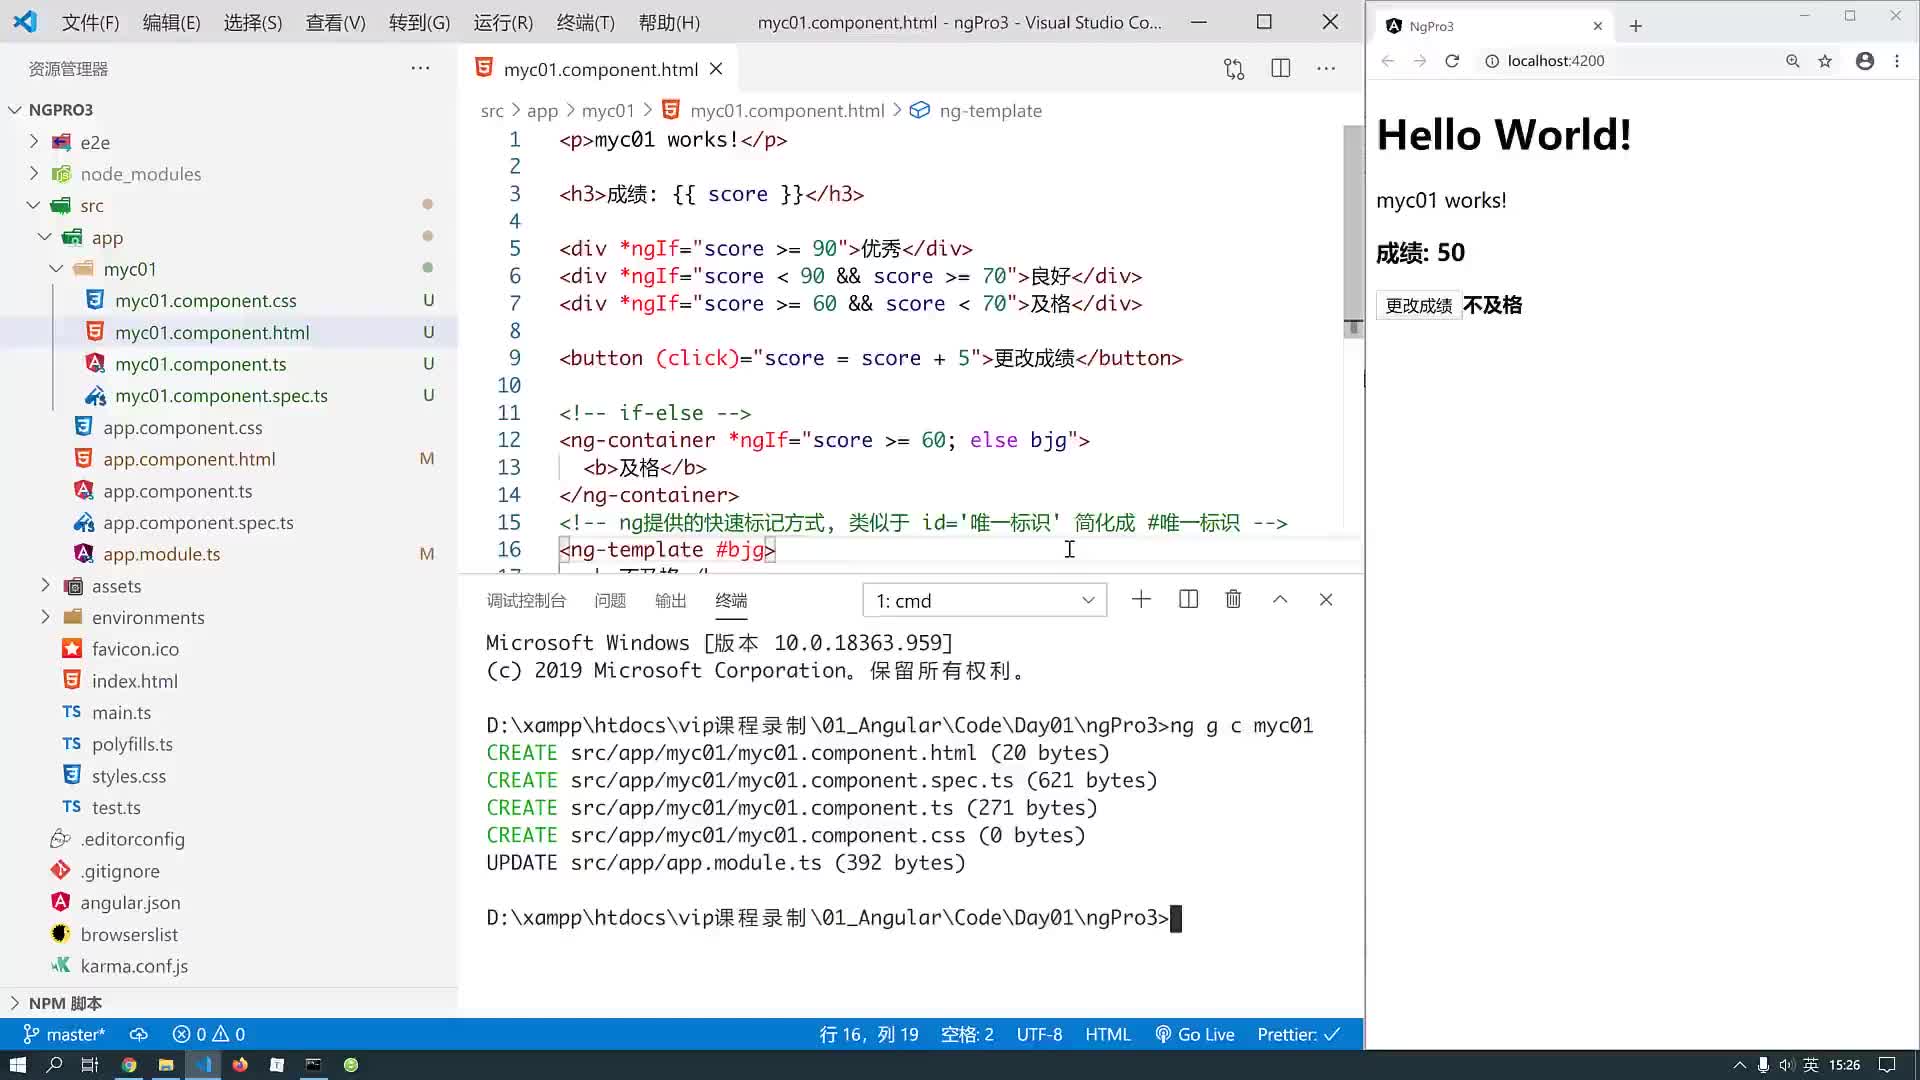The height and width of the screenshot is (1080, 1920).
Task: Switch to the 调试控制台 panel tab
Action: pyautogui.click(x=526, y=600)
